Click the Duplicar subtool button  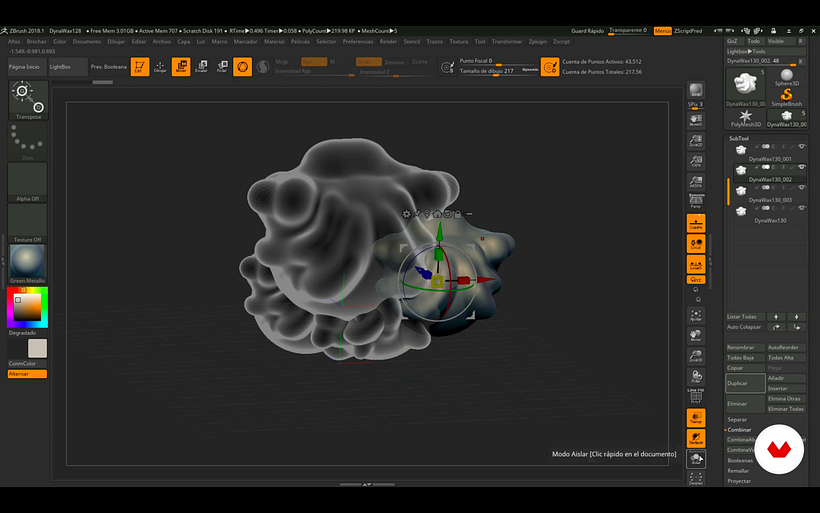pyautogui.click(x=745, y=383)
